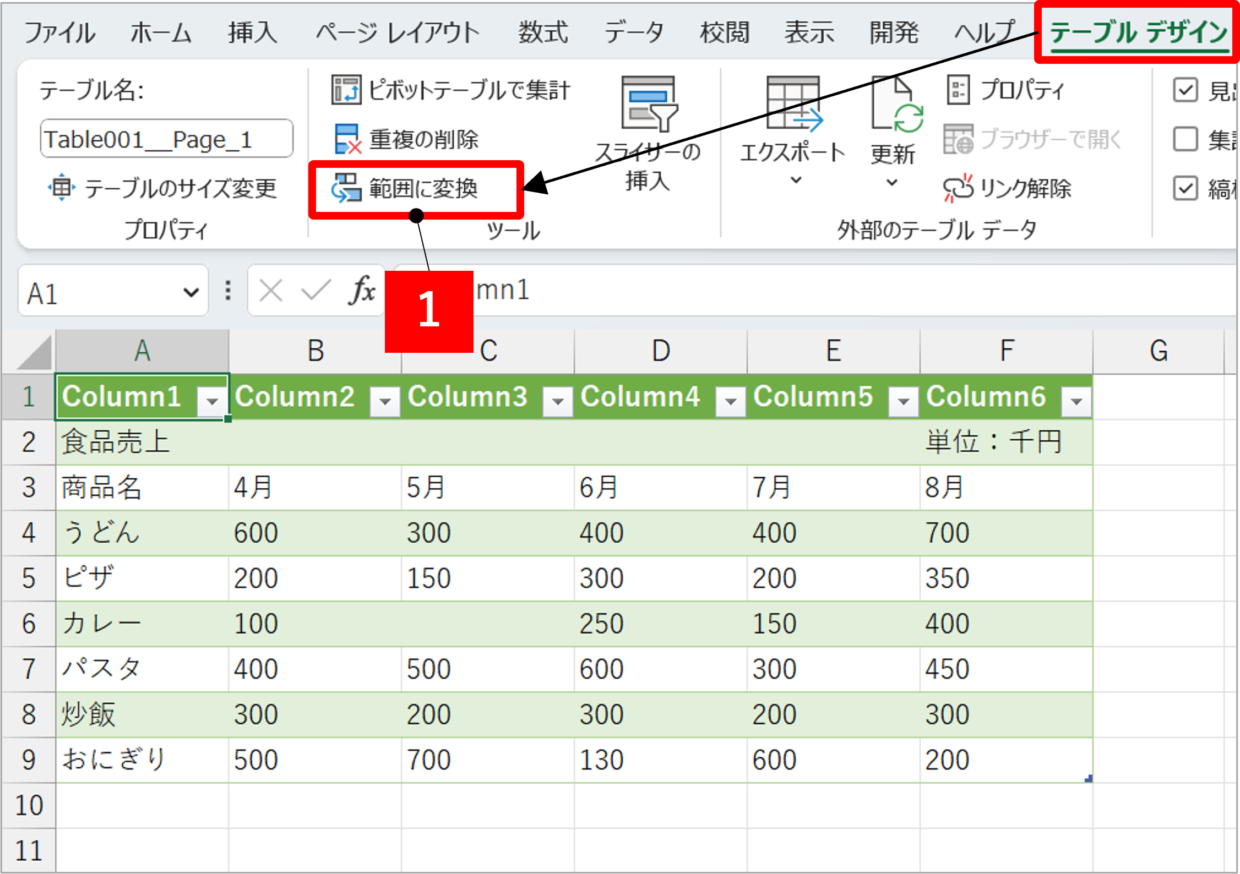Select the cell containing うどん

coord(141,533)
